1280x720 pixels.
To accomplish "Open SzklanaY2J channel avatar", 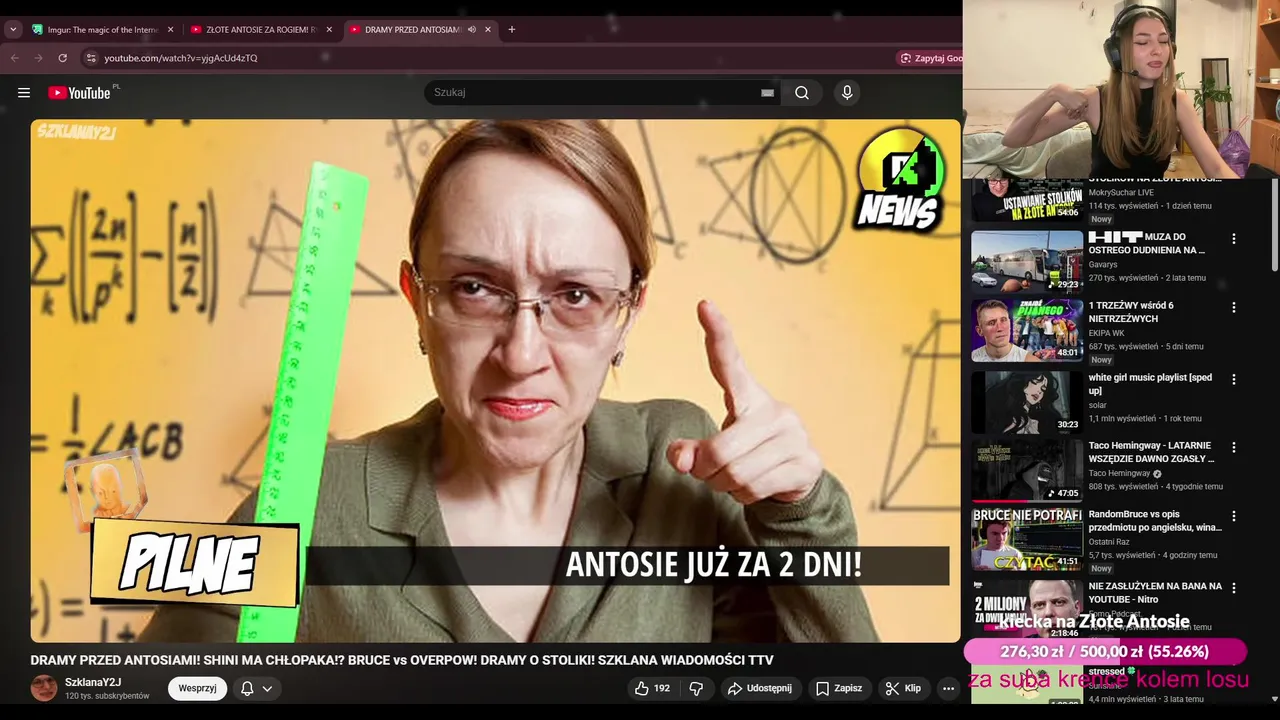I will (44, 688).
